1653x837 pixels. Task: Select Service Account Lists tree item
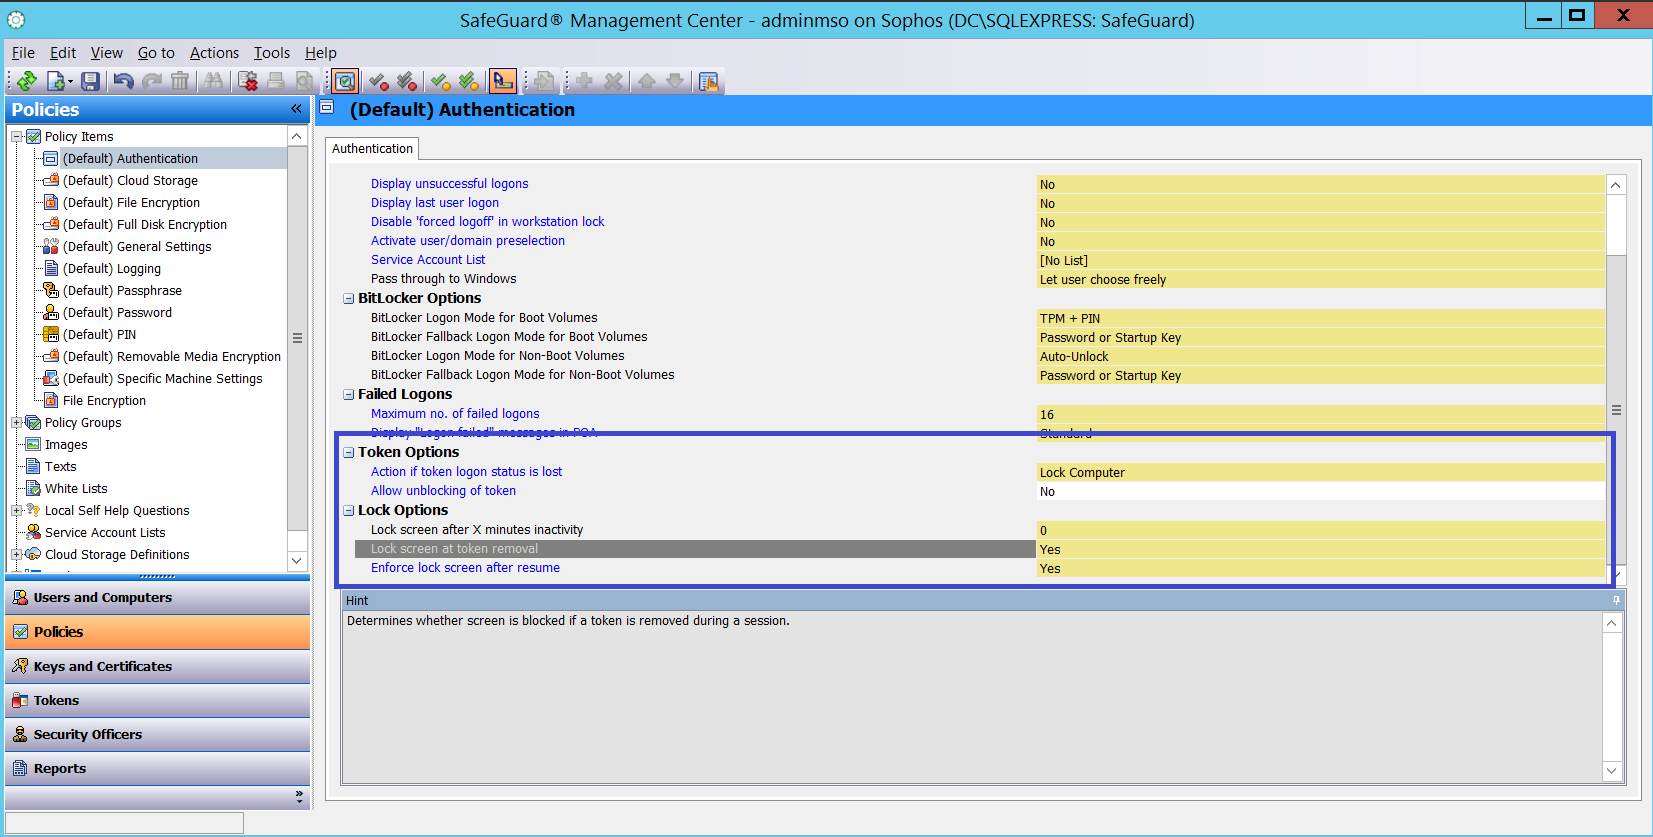click(x=105, y=533)
